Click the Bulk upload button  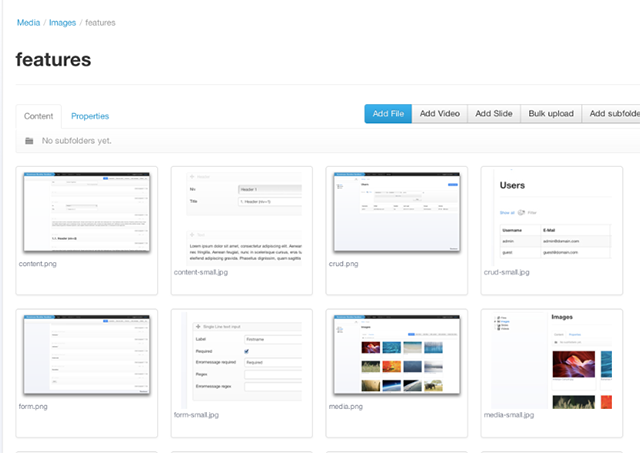[x=551, y=113]
